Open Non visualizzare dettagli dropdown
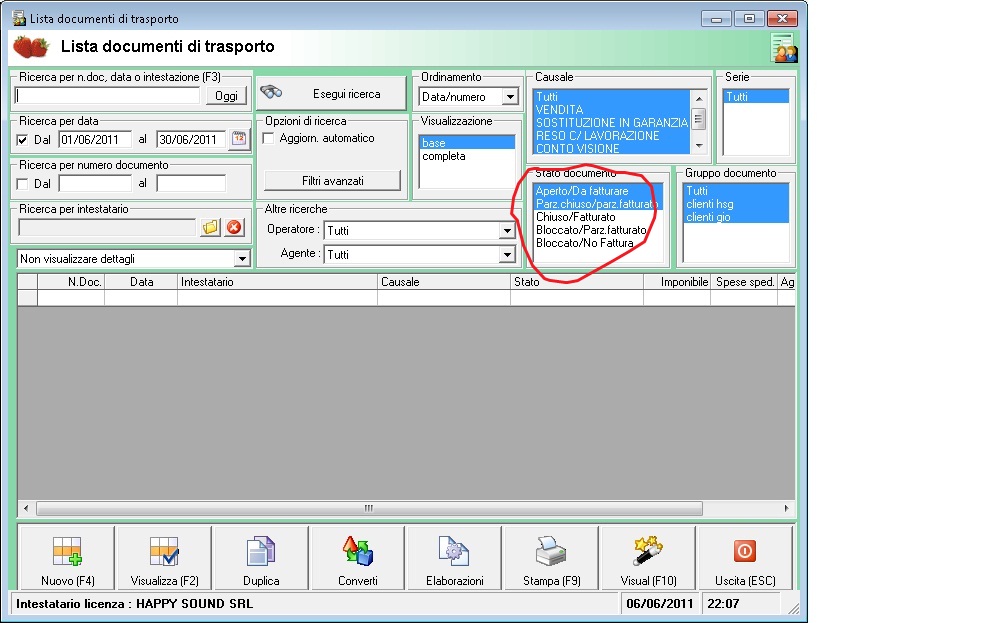The height and width of the screenshot is (623, 1005). pos(242,259)
